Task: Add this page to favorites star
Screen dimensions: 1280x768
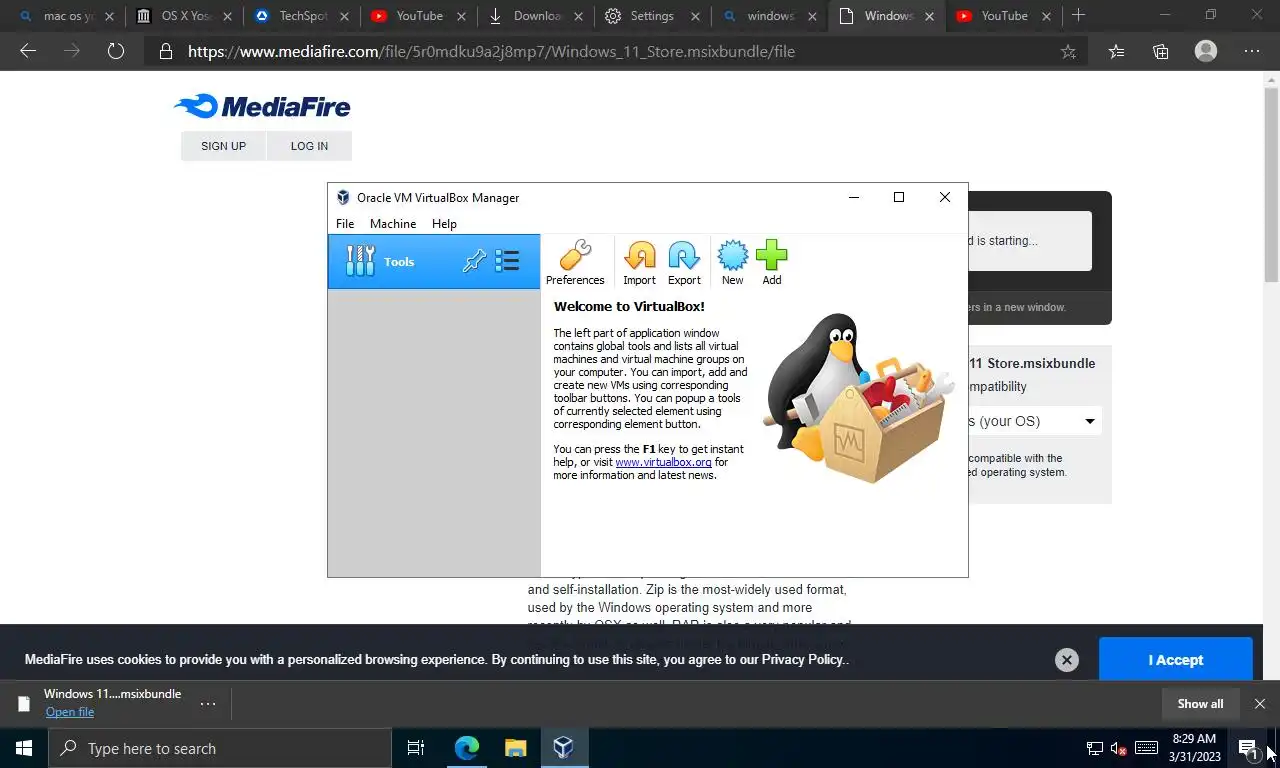Action: [1068, 52]
